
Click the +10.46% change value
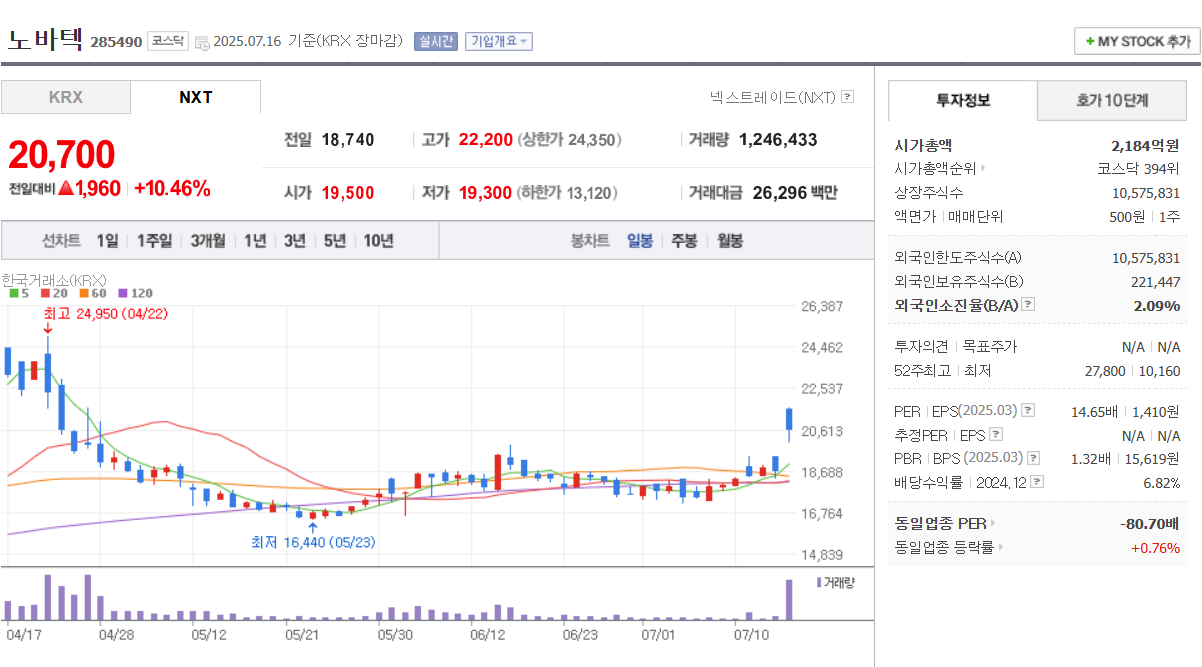tap(171, 188)
